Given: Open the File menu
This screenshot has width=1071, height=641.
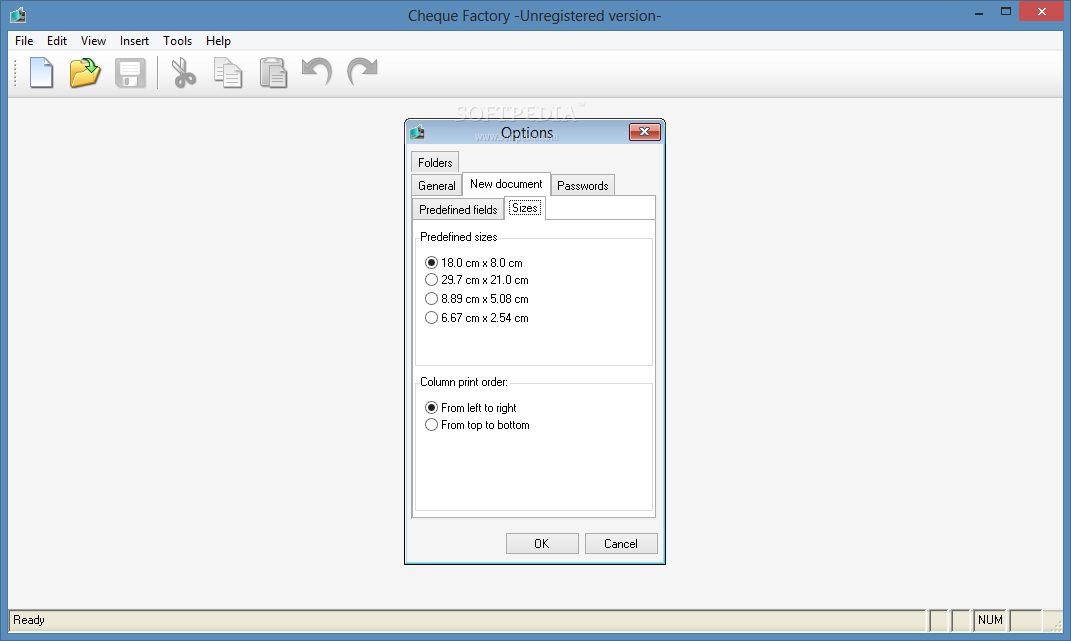Looking at the screenshot, I should pyautogui.click(x=24, y=41).
